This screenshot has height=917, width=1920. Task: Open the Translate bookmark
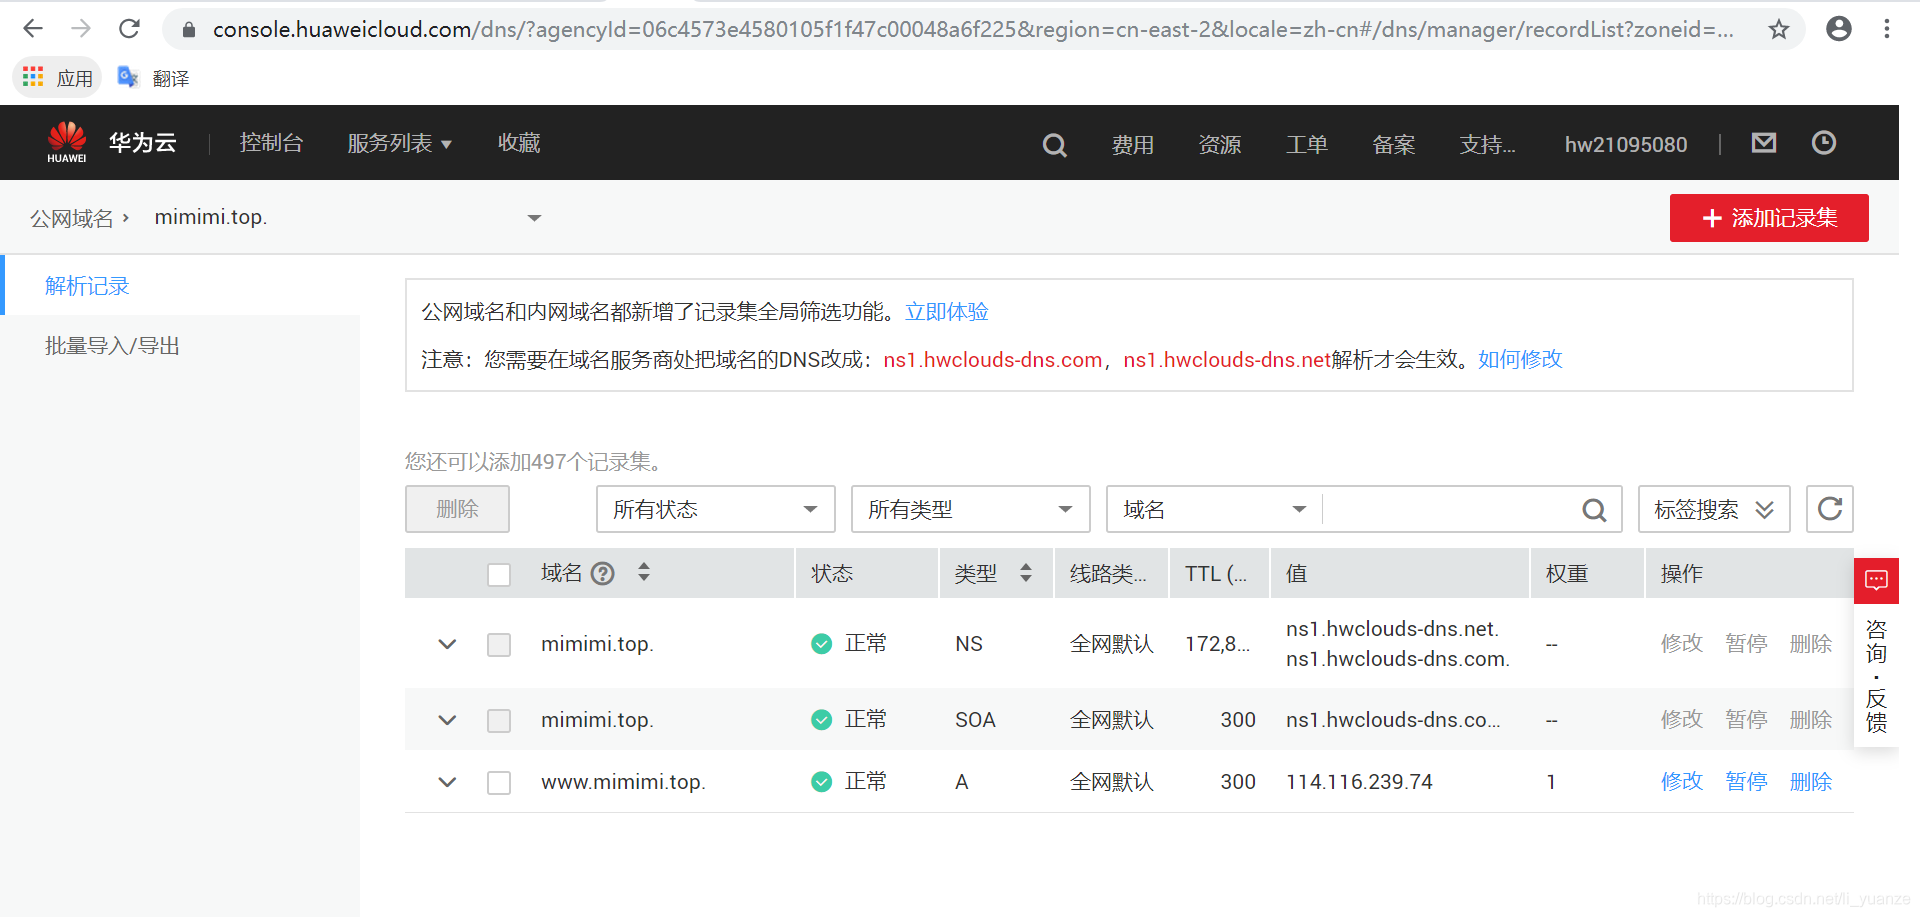[154, 78]
